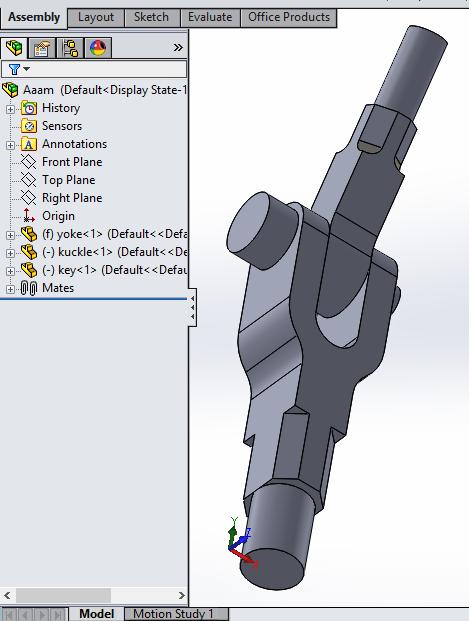469x621 pixels.
Task: Click the Front Plane icon
Action: click(x=29, y=162)
